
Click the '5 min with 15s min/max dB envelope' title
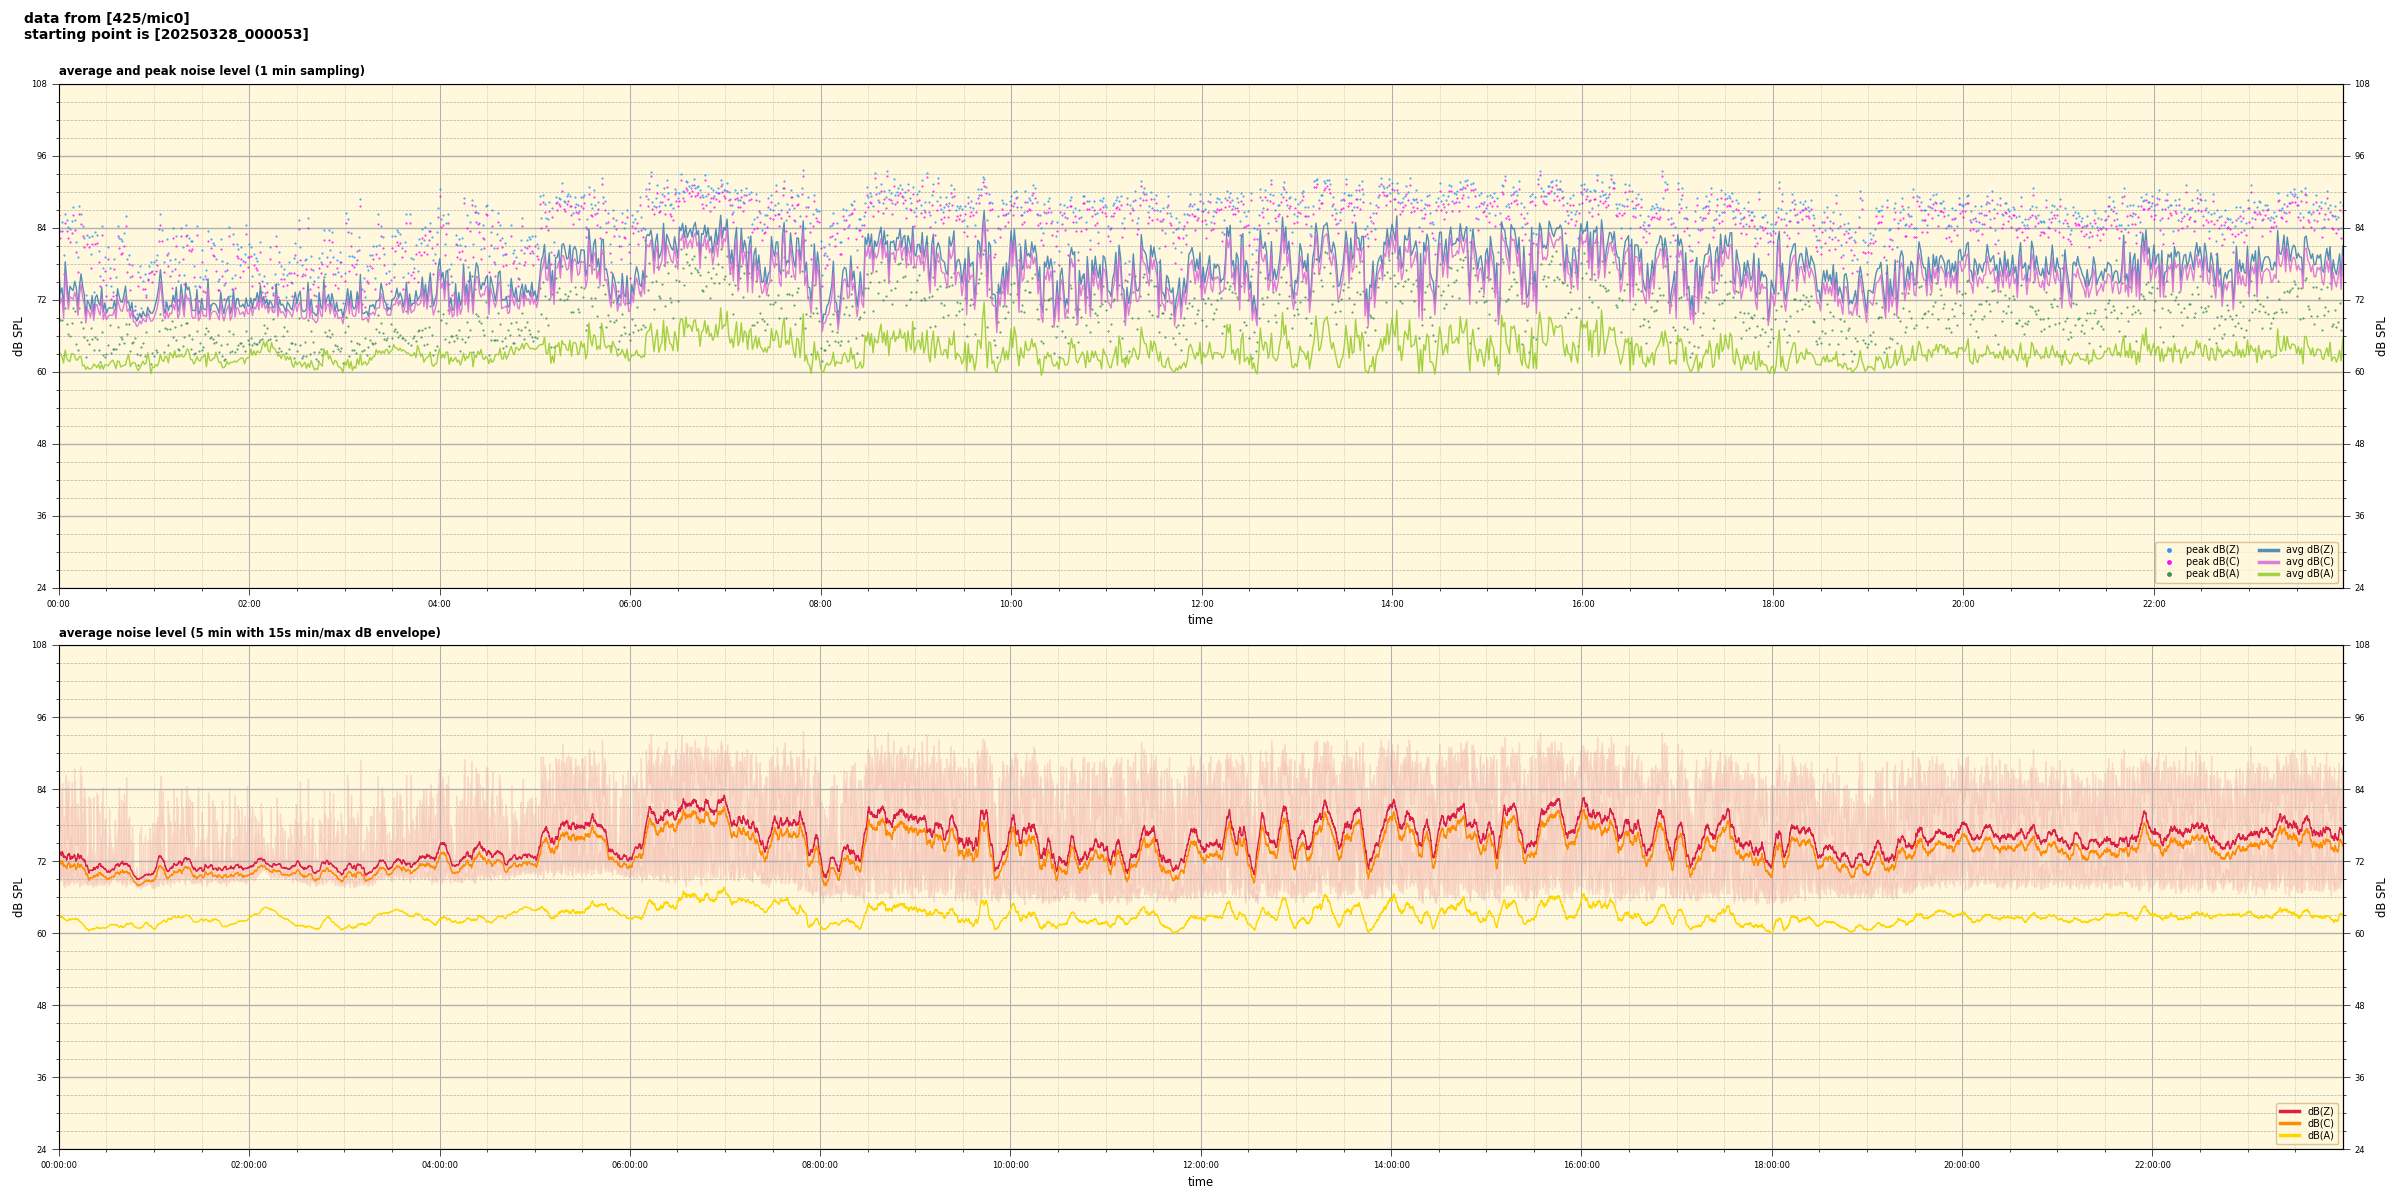coord(249,633)
